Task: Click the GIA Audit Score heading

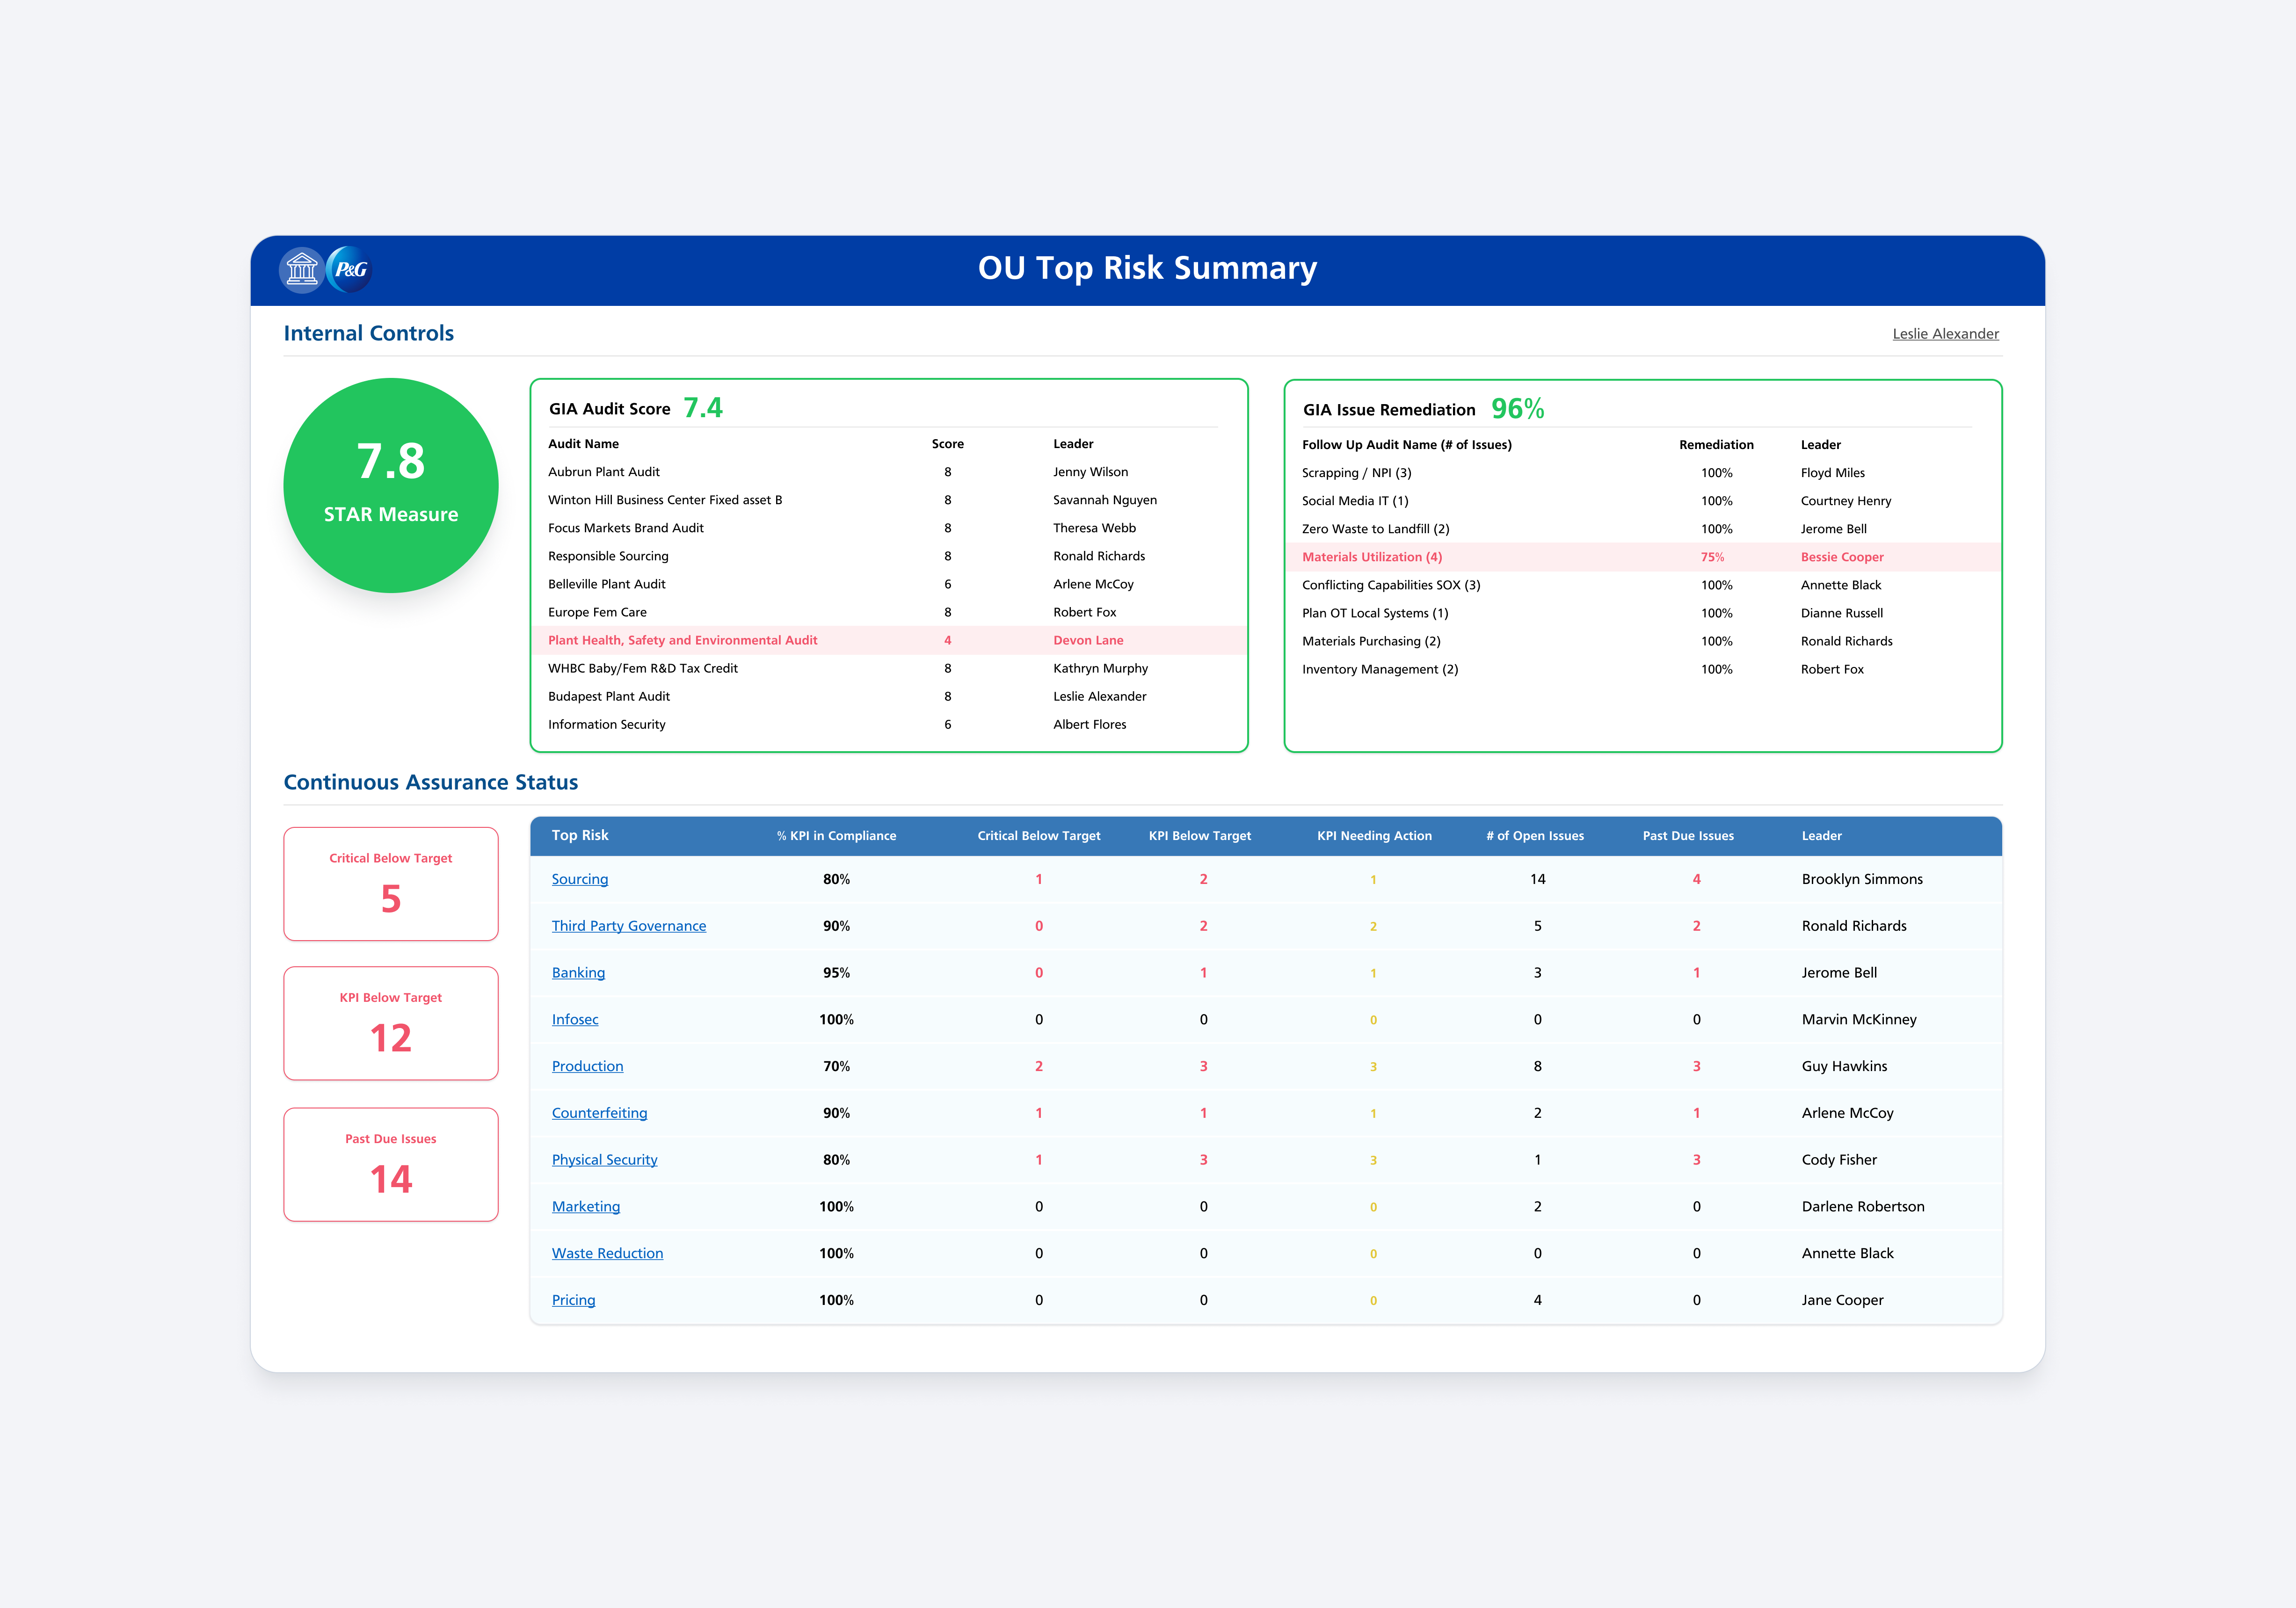Action: pyautogui.click(x=609, y=408)
